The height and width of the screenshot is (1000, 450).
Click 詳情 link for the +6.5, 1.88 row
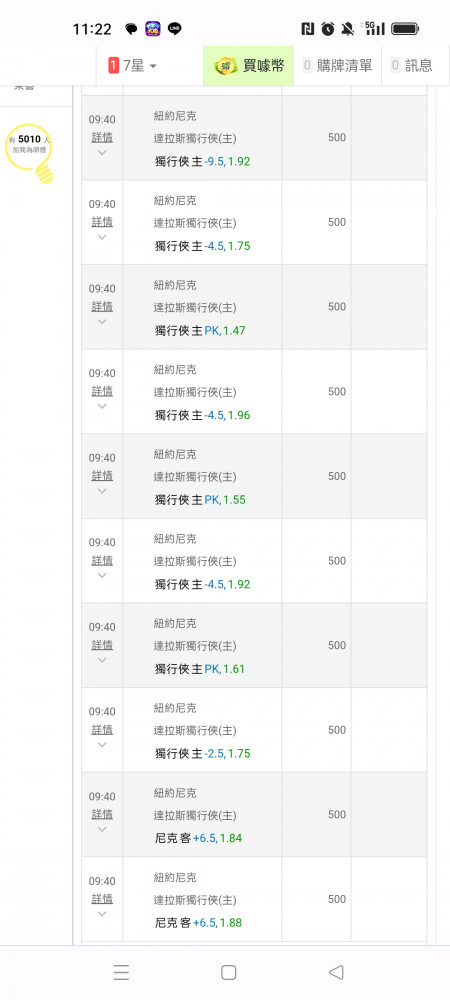(102, 899)
